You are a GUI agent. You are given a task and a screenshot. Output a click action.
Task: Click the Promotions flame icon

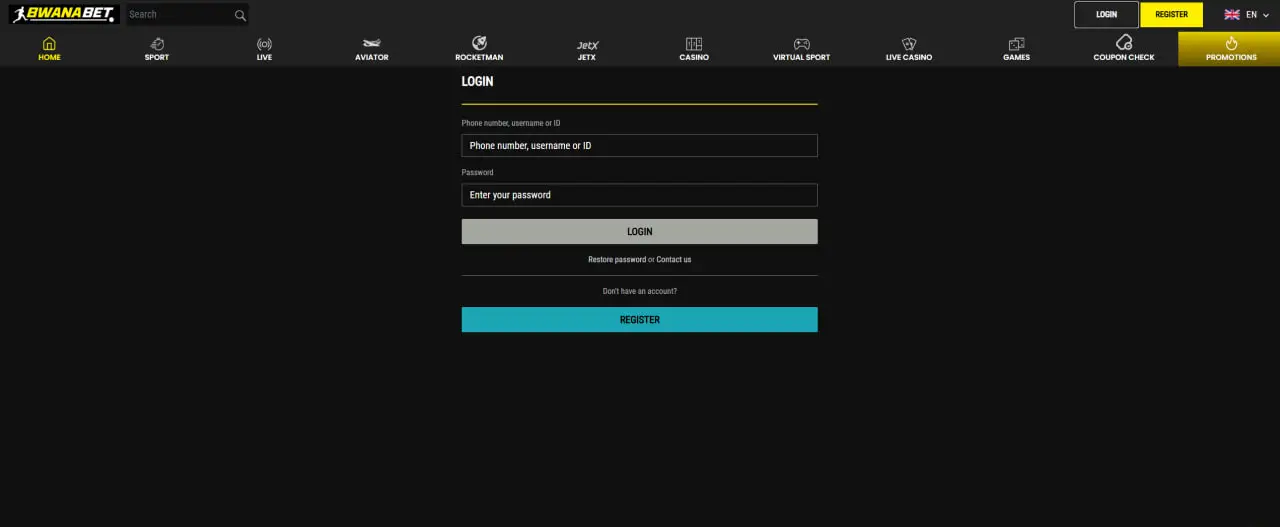tap(1231, 44)
